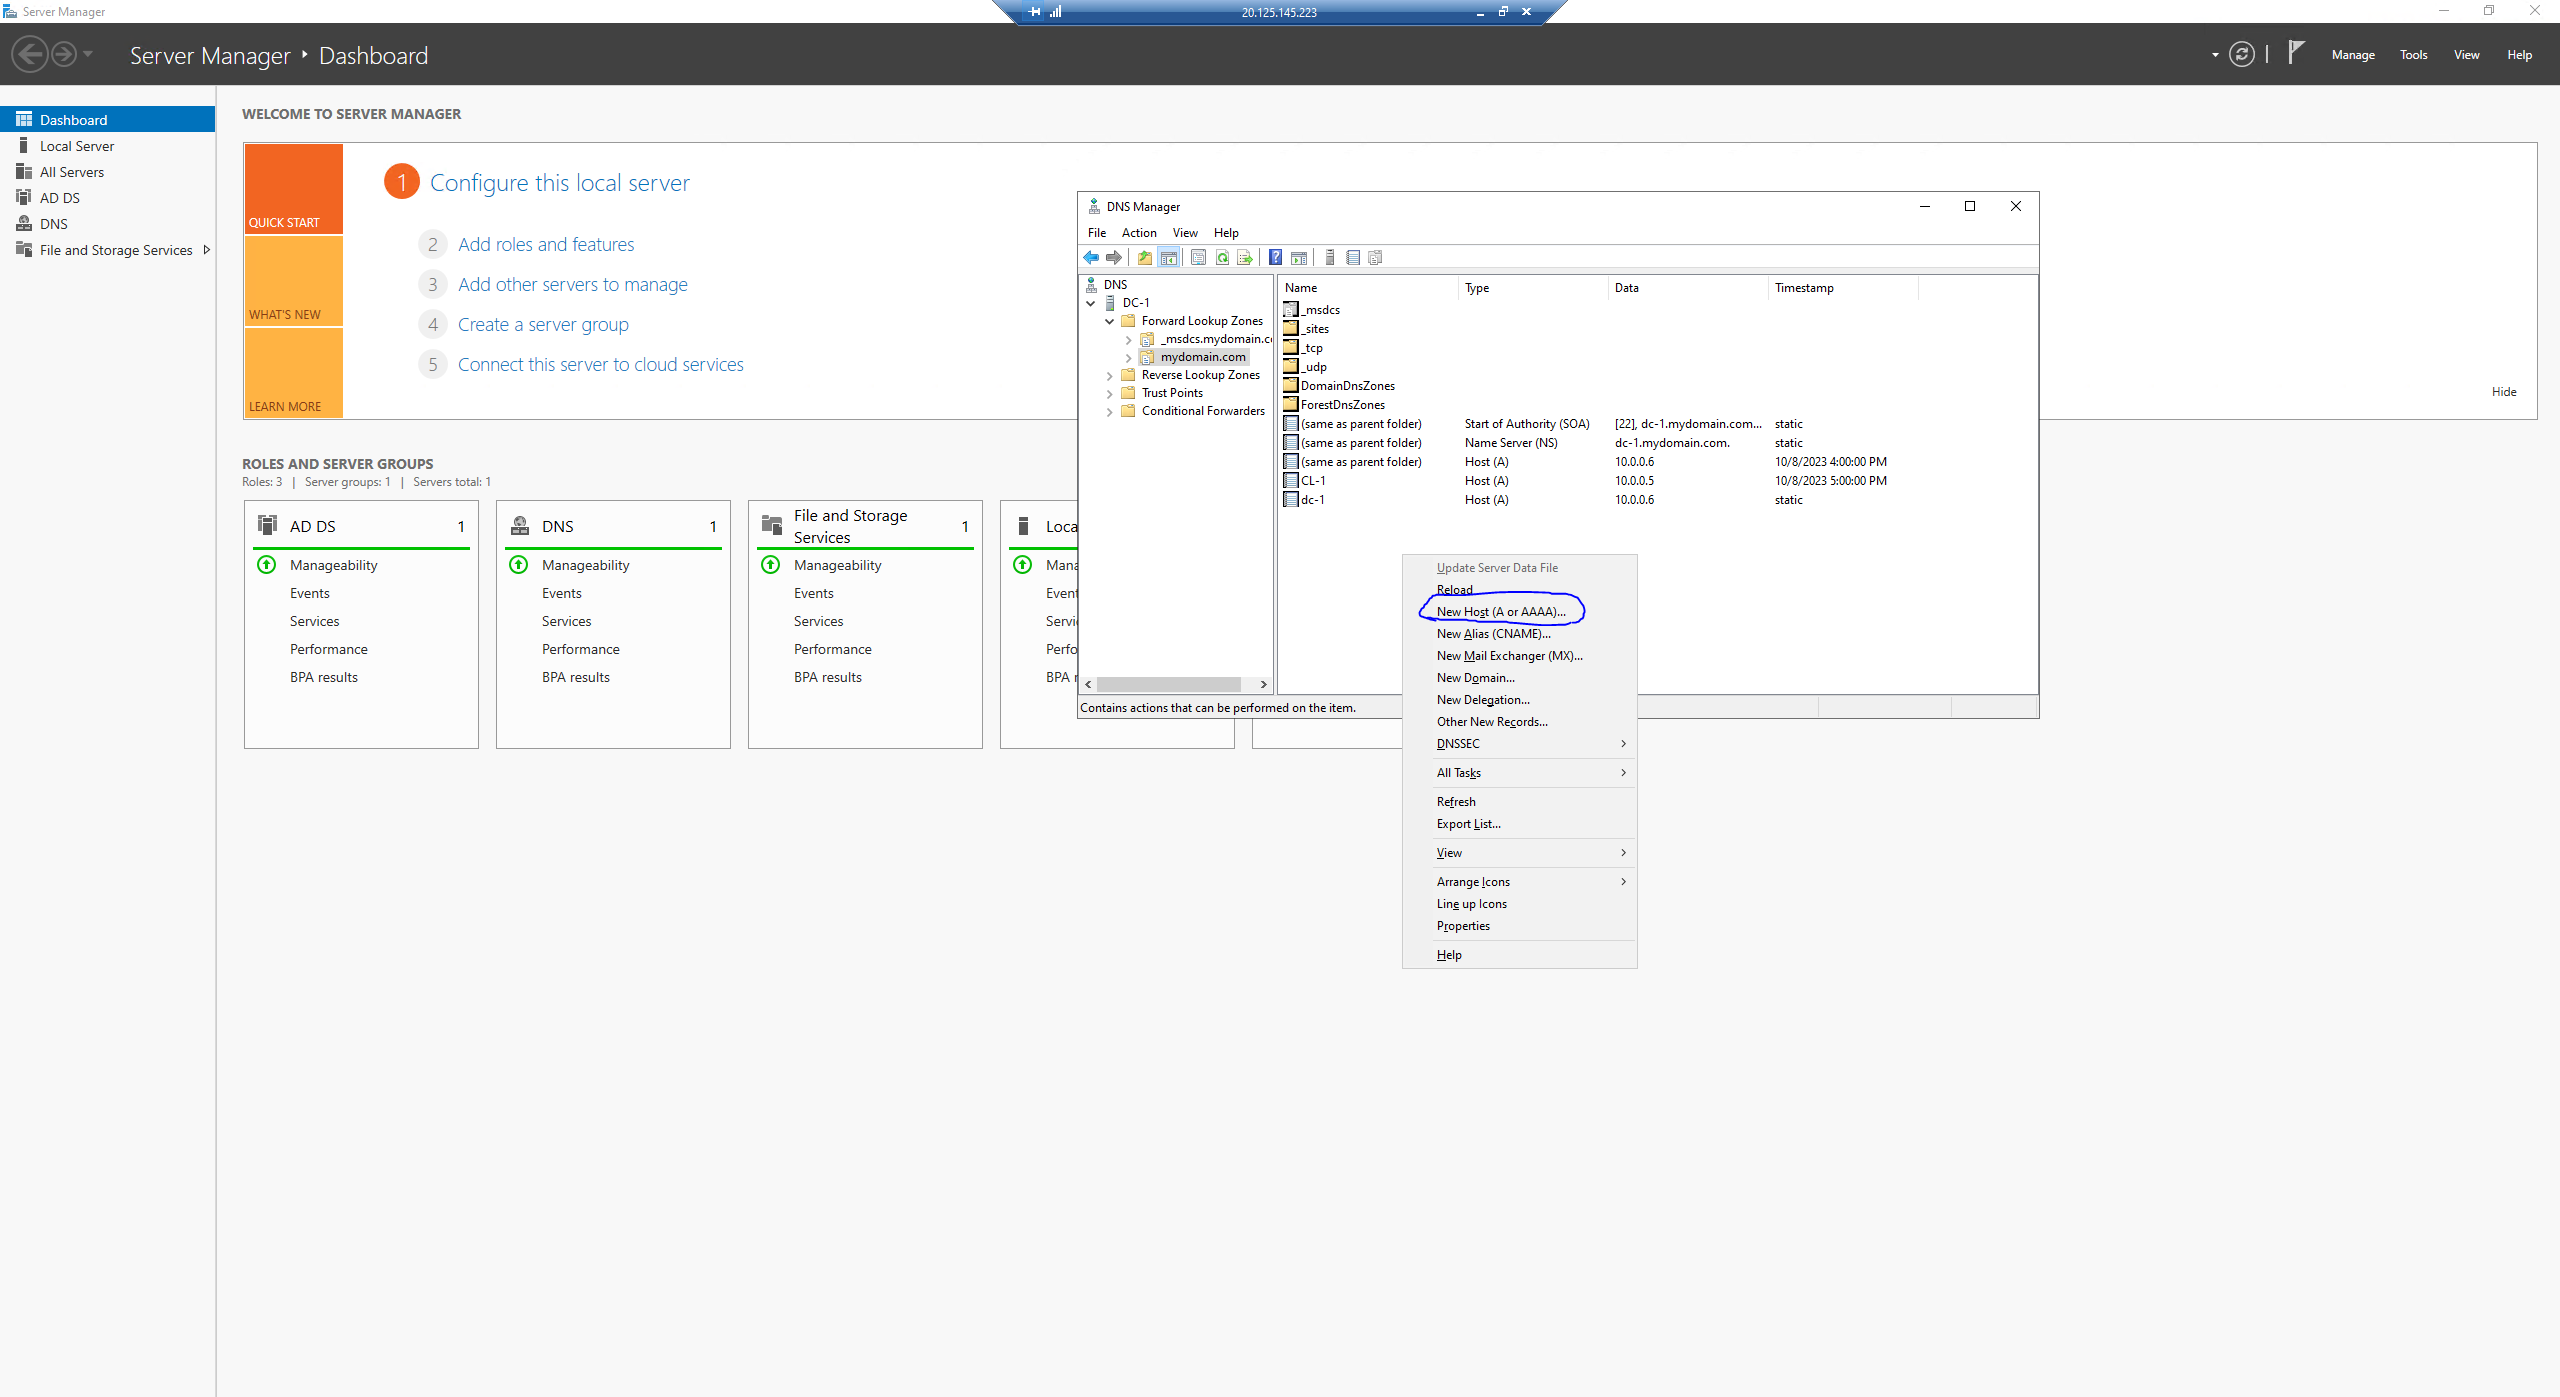Show or hide the Action pane icon
The height and width of the screenshot is (1397, 2560).
click(x=1298, y=258)
